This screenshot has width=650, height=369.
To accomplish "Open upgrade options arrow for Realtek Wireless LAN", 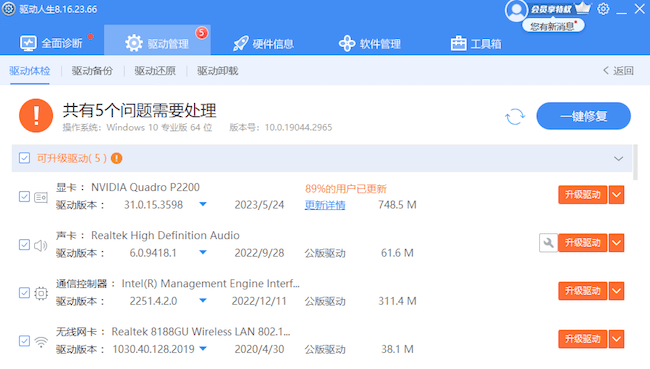I will pyautogui.click(x=616, y=339).
